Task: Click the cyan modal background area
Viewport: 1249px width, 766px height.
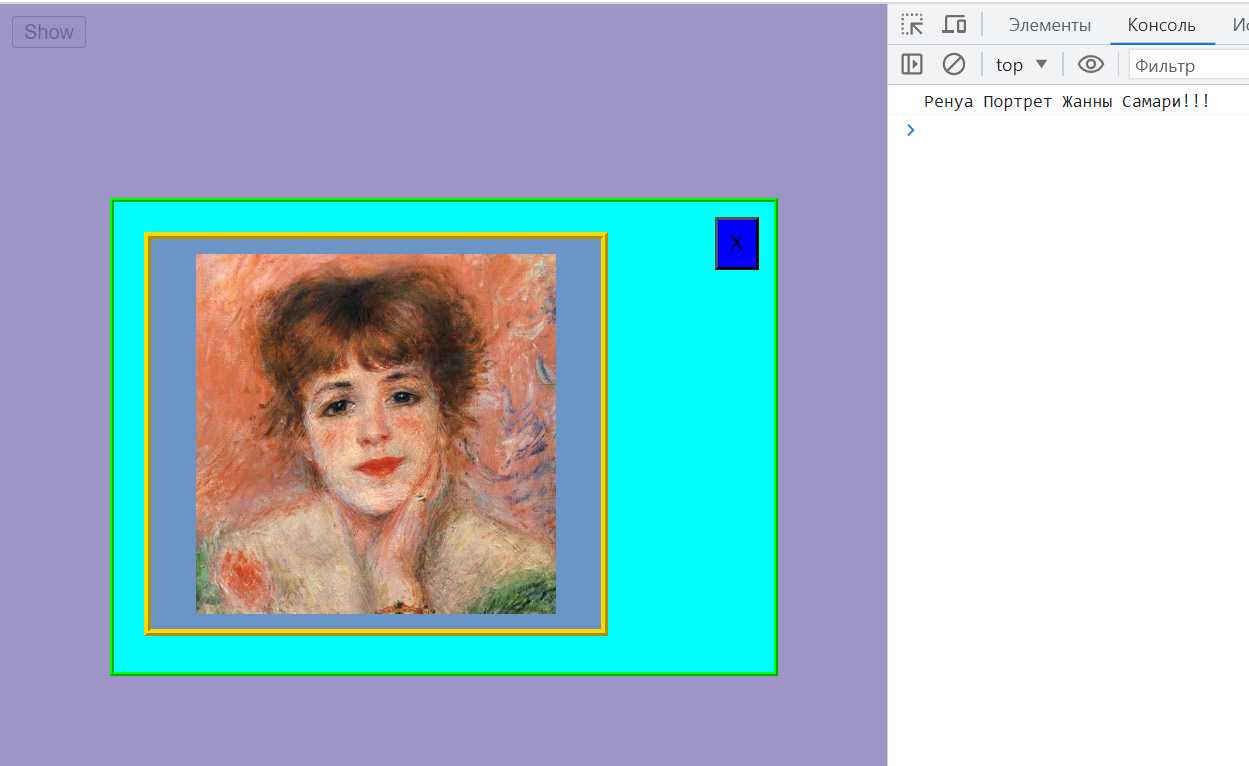Action: click(x=690, y=450)
